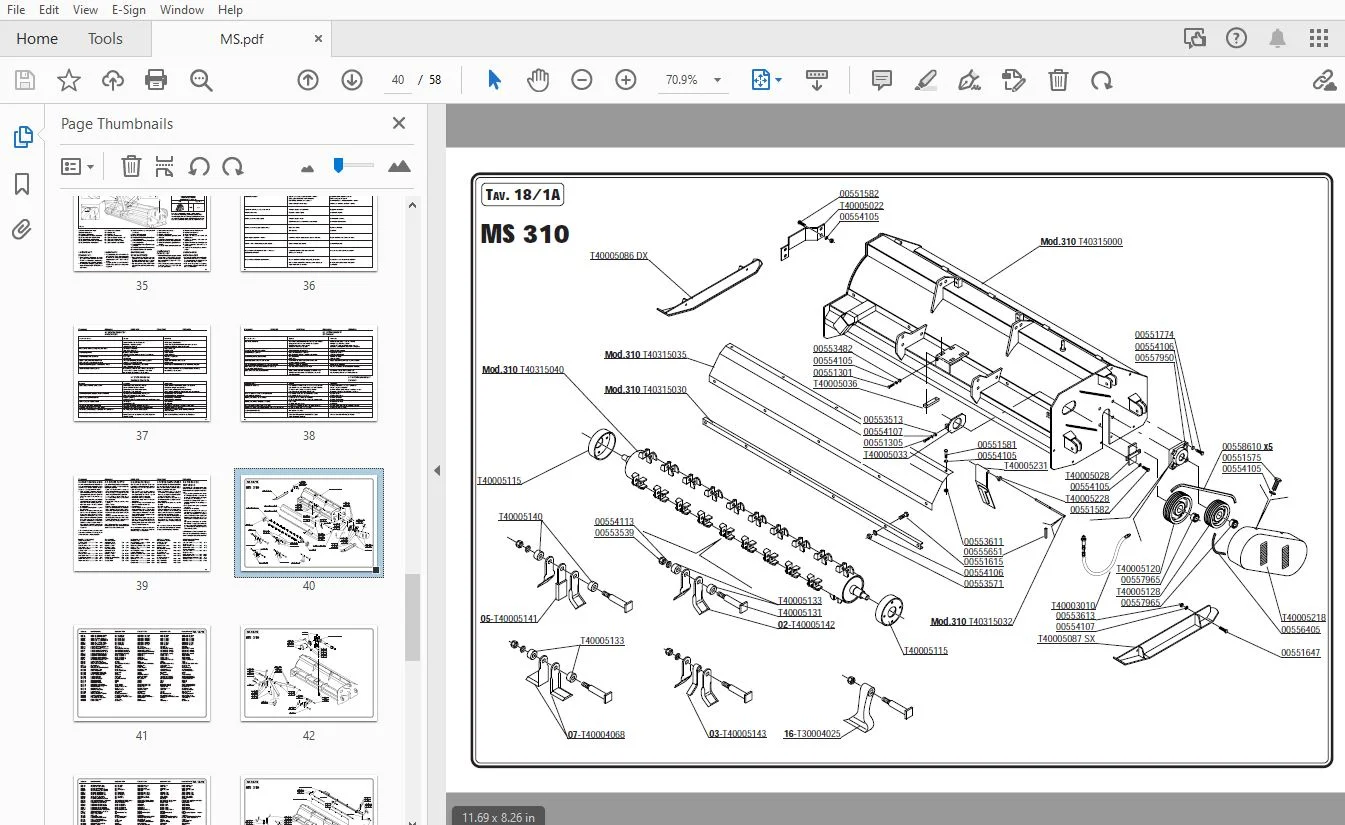
Task: Open the File menu
Action: [x=16, y=10]
